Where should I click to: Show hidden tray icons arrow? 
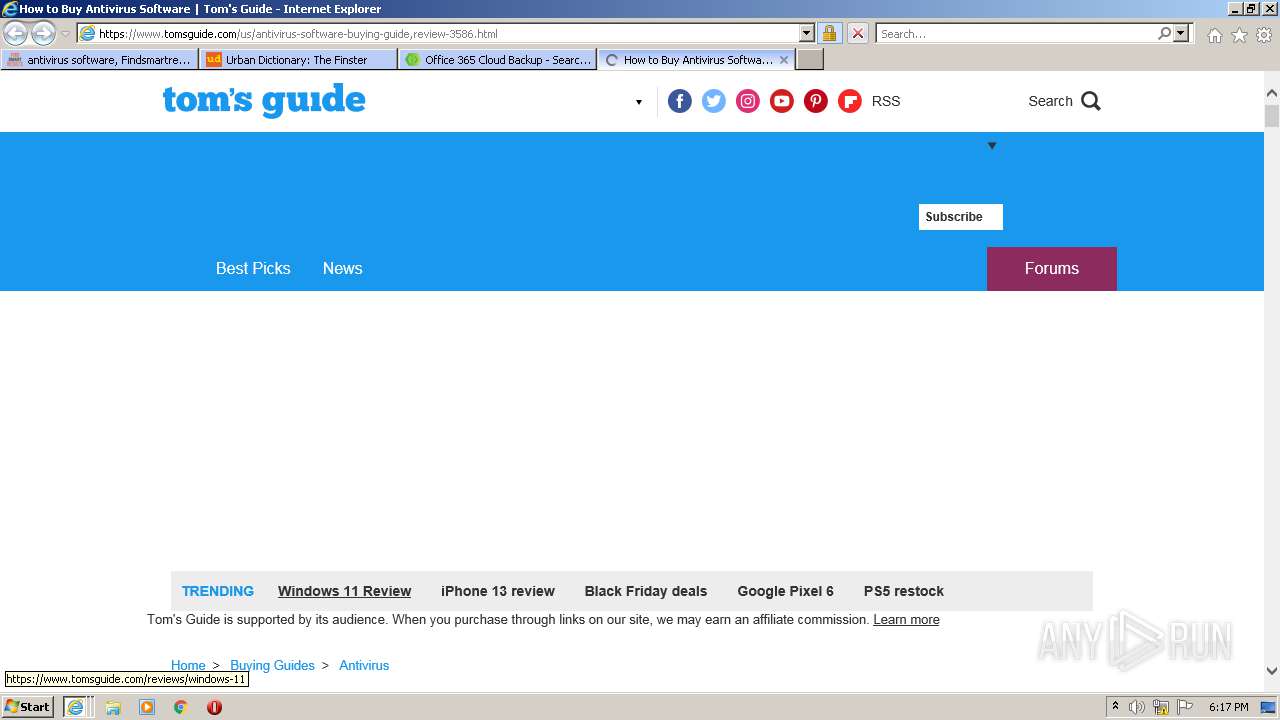1115,707
